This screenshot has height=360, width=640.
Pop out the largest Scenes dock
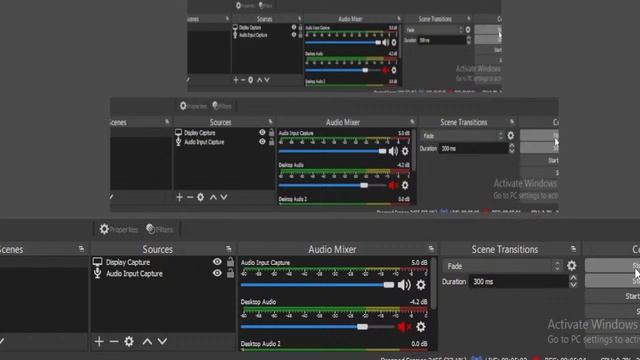point(81,249)
